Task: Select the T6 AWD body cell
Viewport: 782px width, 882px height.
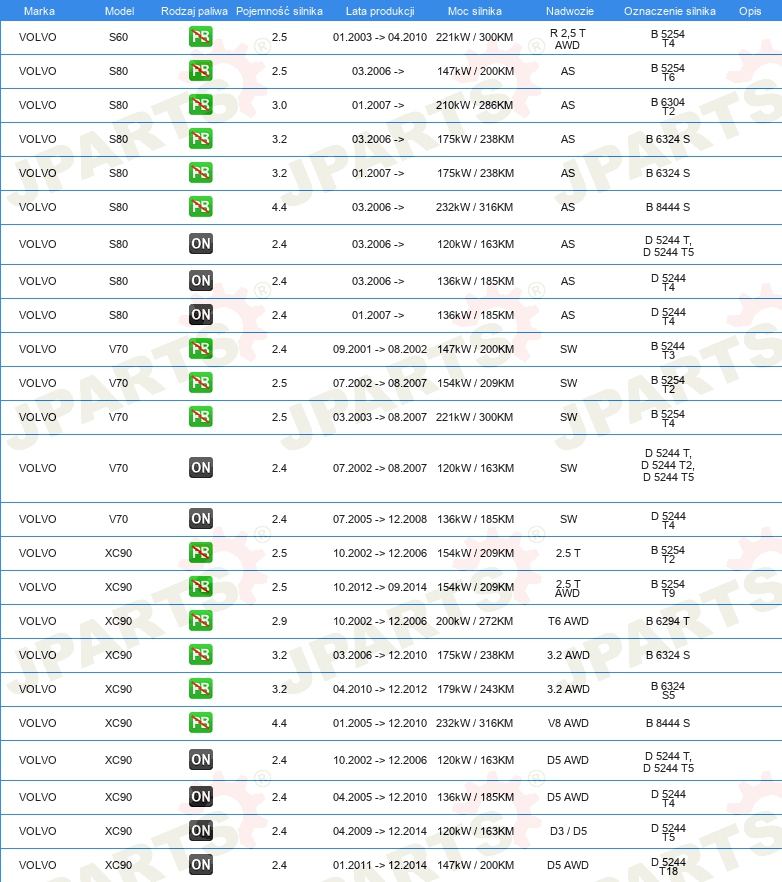Action: pyautogui.click(x=568, y=620)
